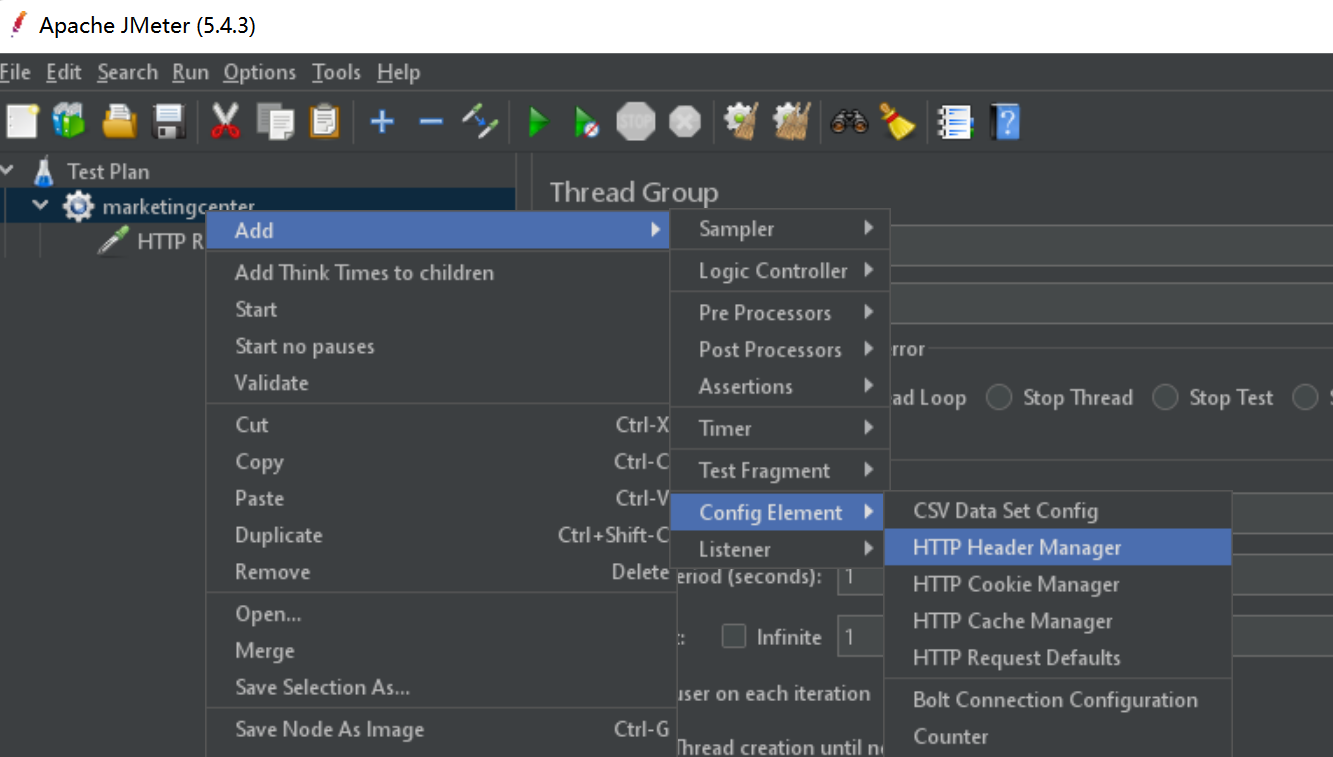Start the test with the green play icon
The image size is (1333, 757).
(539, 122)
